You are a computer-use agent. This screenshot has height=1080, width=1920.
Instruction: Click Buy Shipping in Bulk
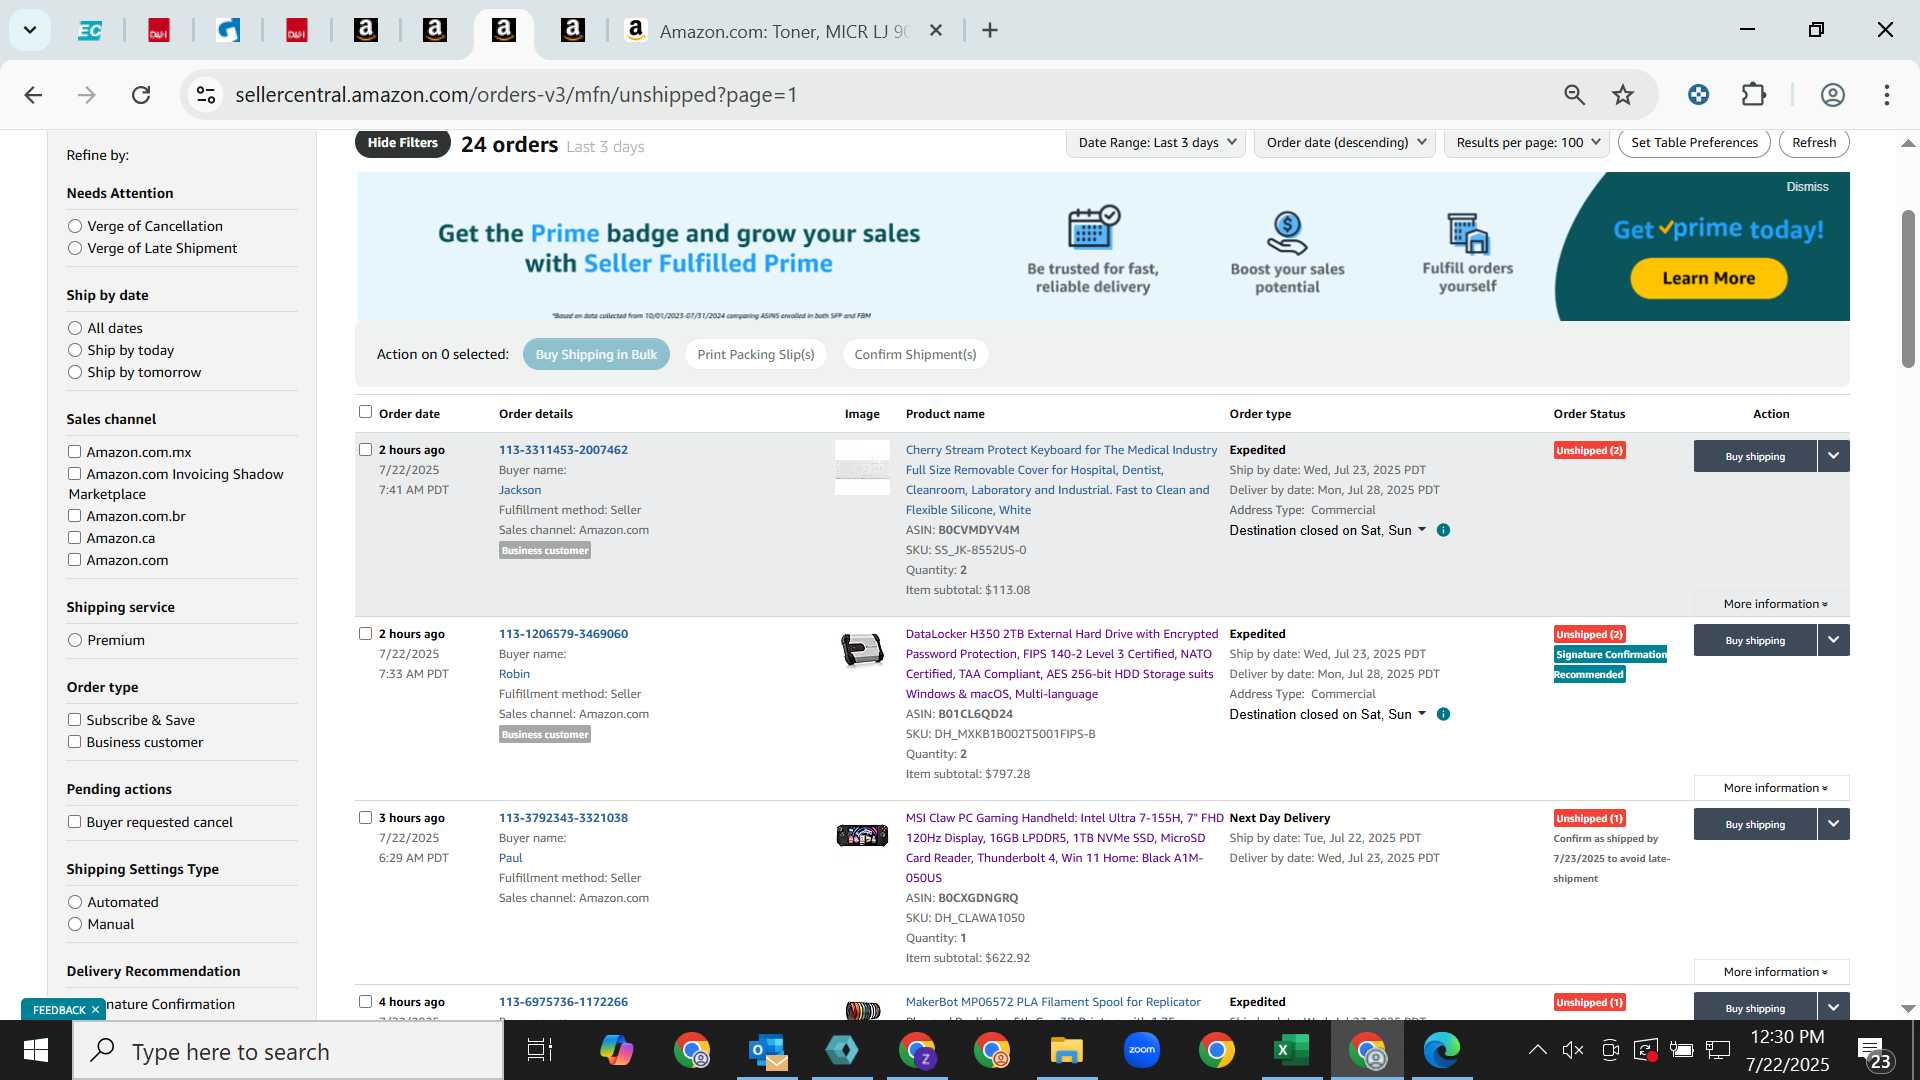click(x=596, y=354)
